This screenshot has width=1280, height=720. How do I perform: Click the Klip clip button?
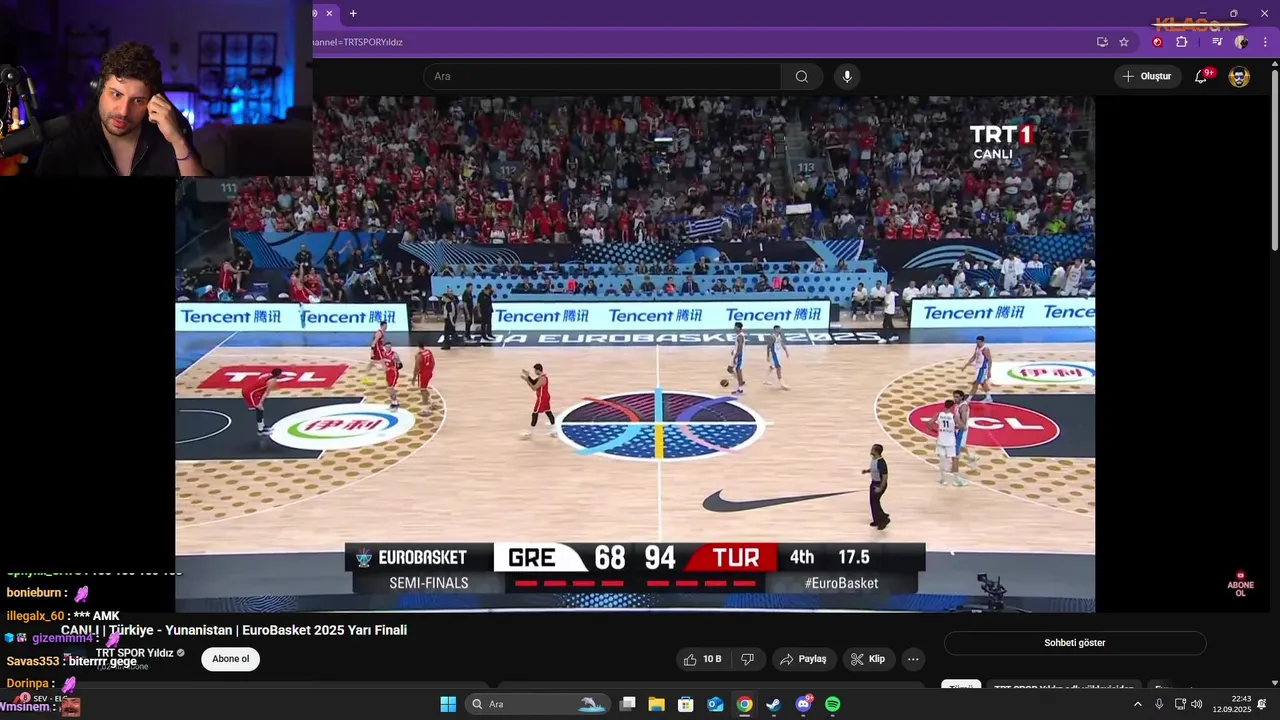pos(868,659)
